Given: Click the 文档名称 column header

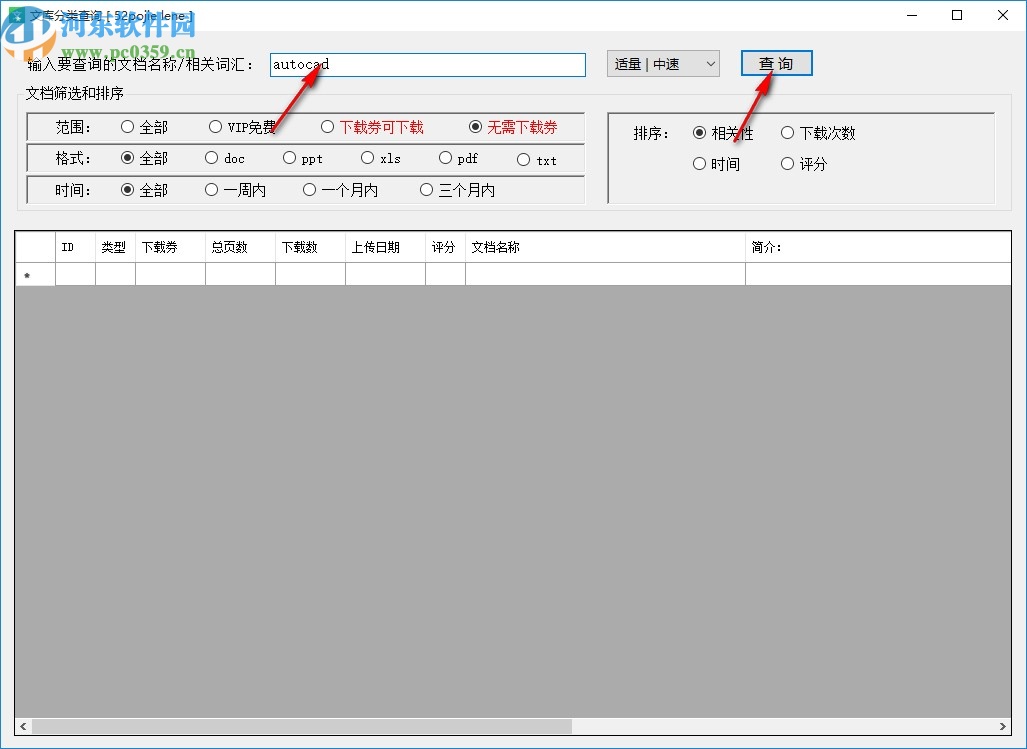Looking at the screenshot, I should click(604, 247).
